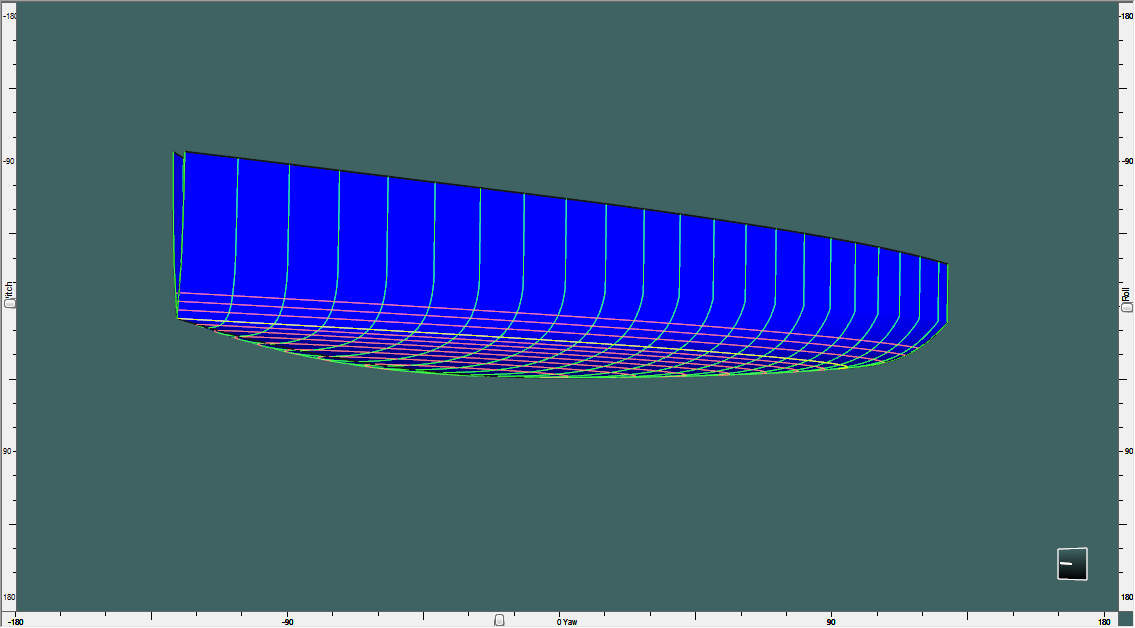Click the Pitch slider handle on left ruler
Image resolution: width=1135 pixels, height=628 pixels.
[9, 304]
